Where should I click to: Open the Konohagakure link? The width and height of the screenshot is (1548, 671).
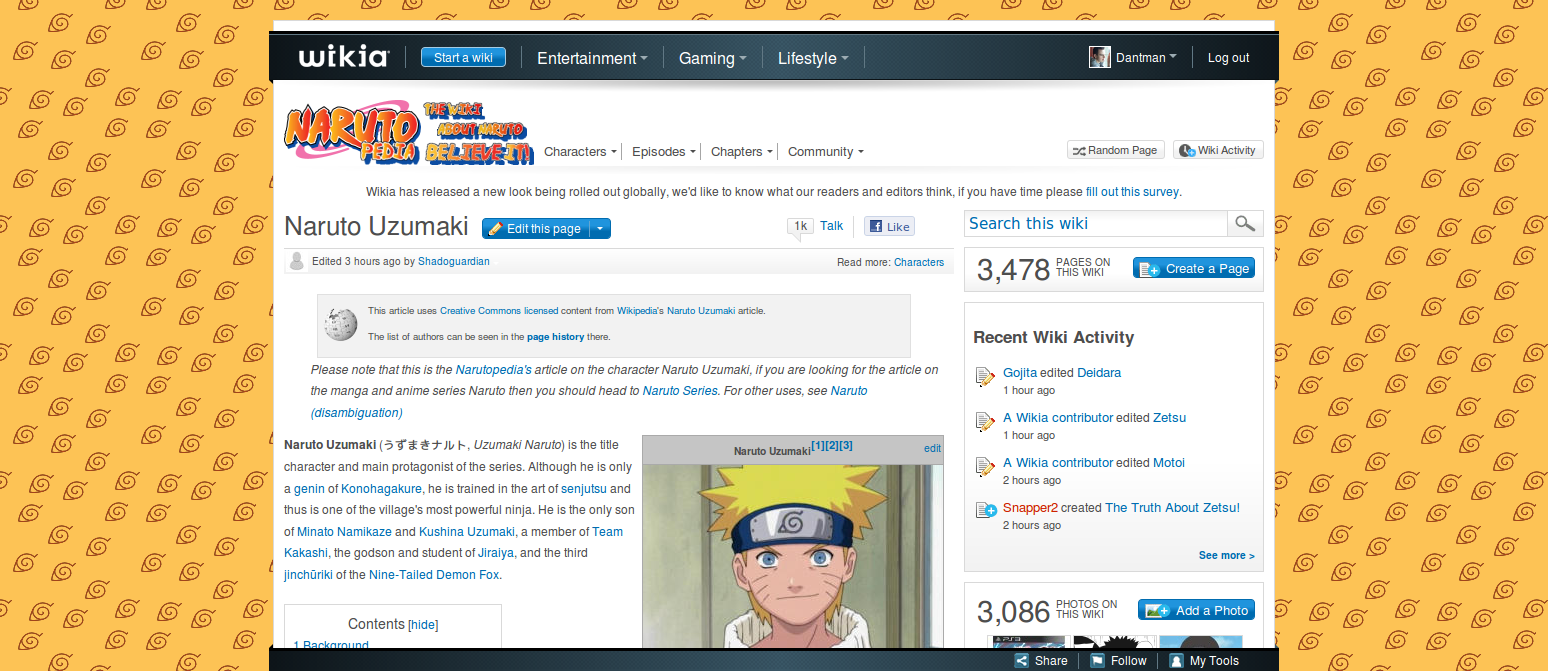coord(381,489)
